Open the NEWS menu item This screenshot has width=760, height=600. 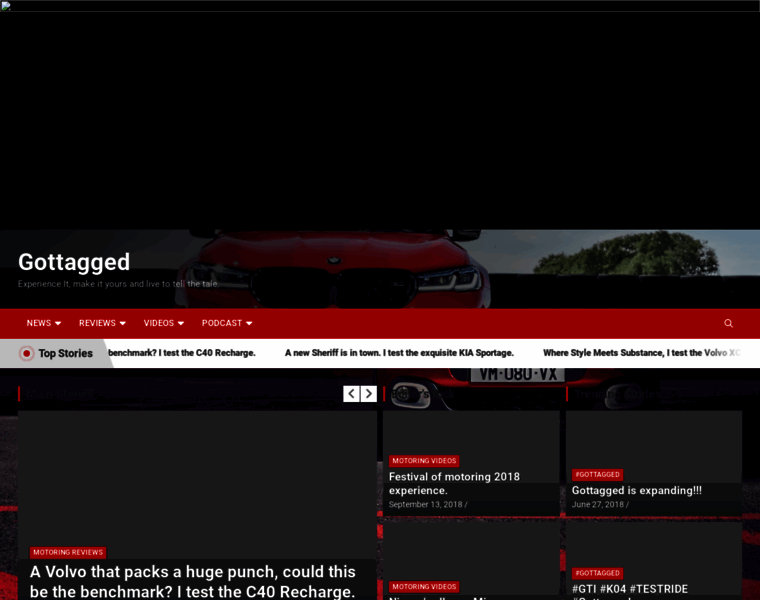(x=39, y=323)
